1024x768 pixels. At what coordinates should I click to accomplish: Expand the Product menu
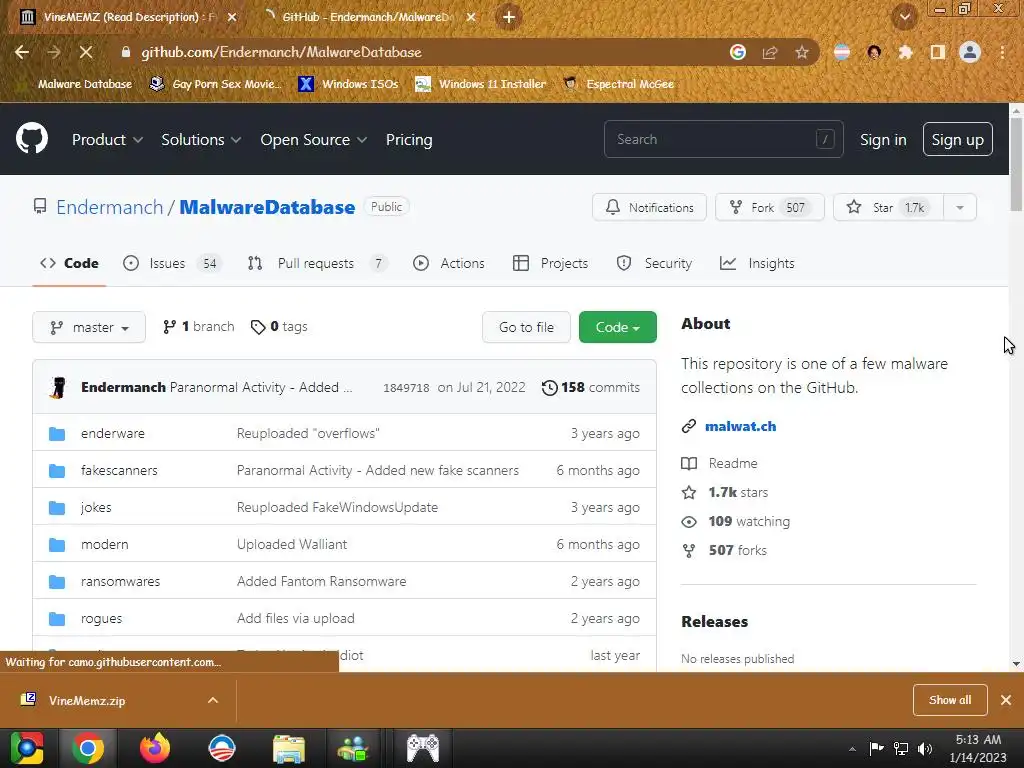tap(107, 139)
